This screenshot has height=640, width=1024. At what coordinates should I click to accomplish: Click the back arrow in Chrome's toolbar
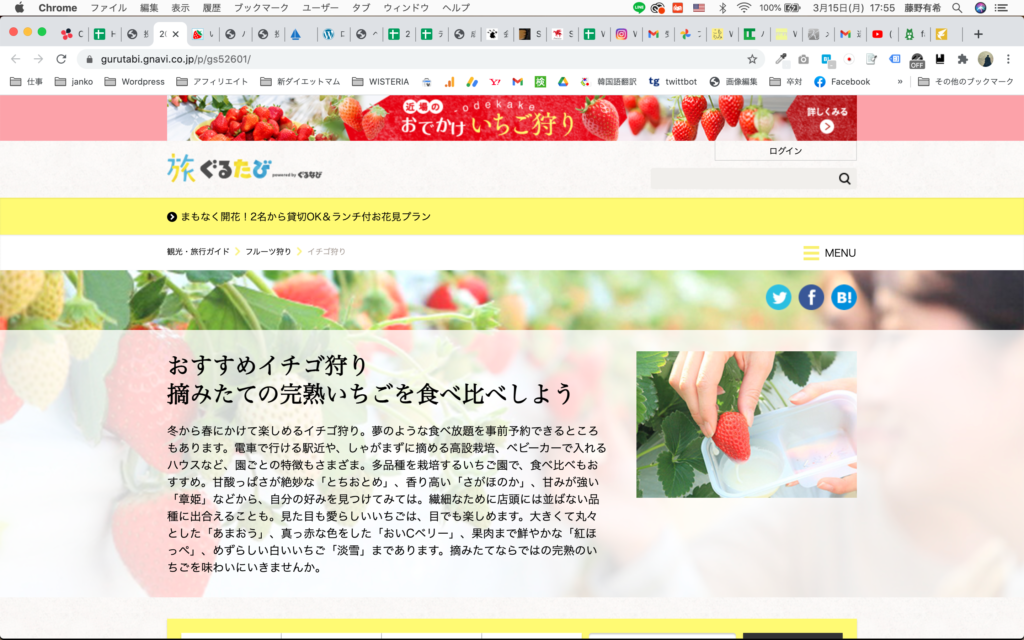(x=14, y=59)
